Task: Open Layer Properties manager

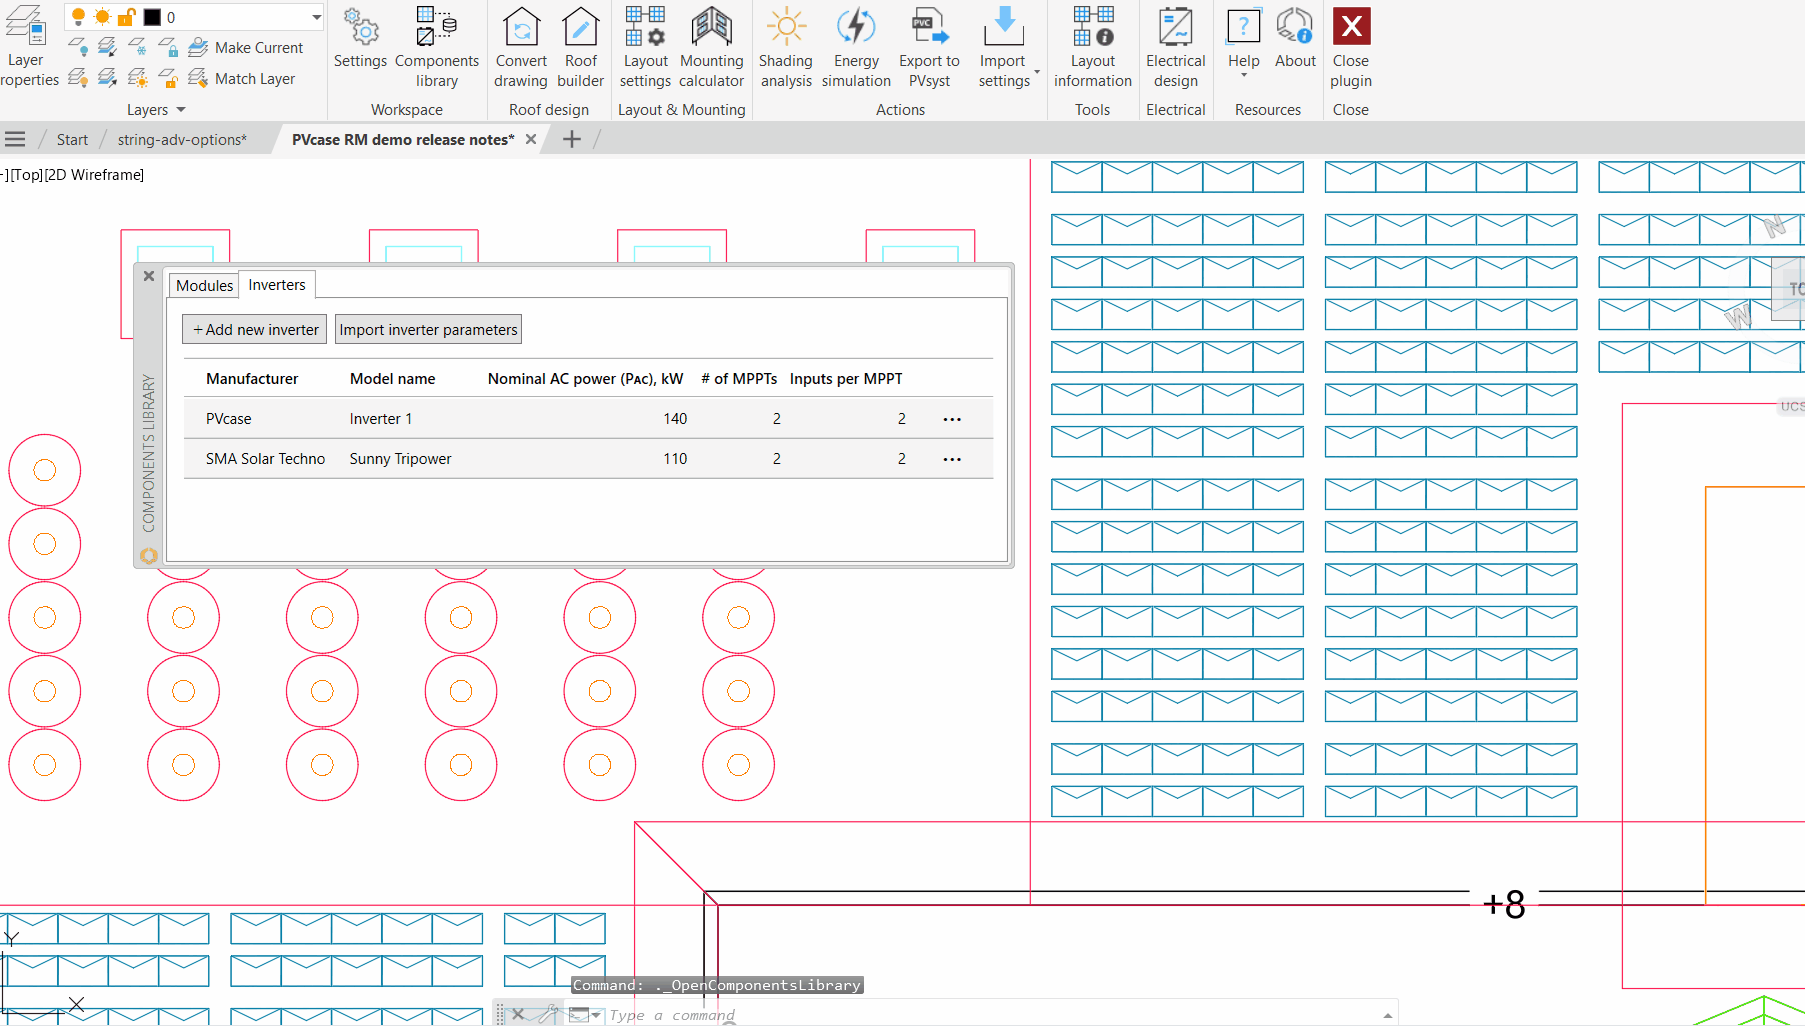Action: [x=27, y=46]
